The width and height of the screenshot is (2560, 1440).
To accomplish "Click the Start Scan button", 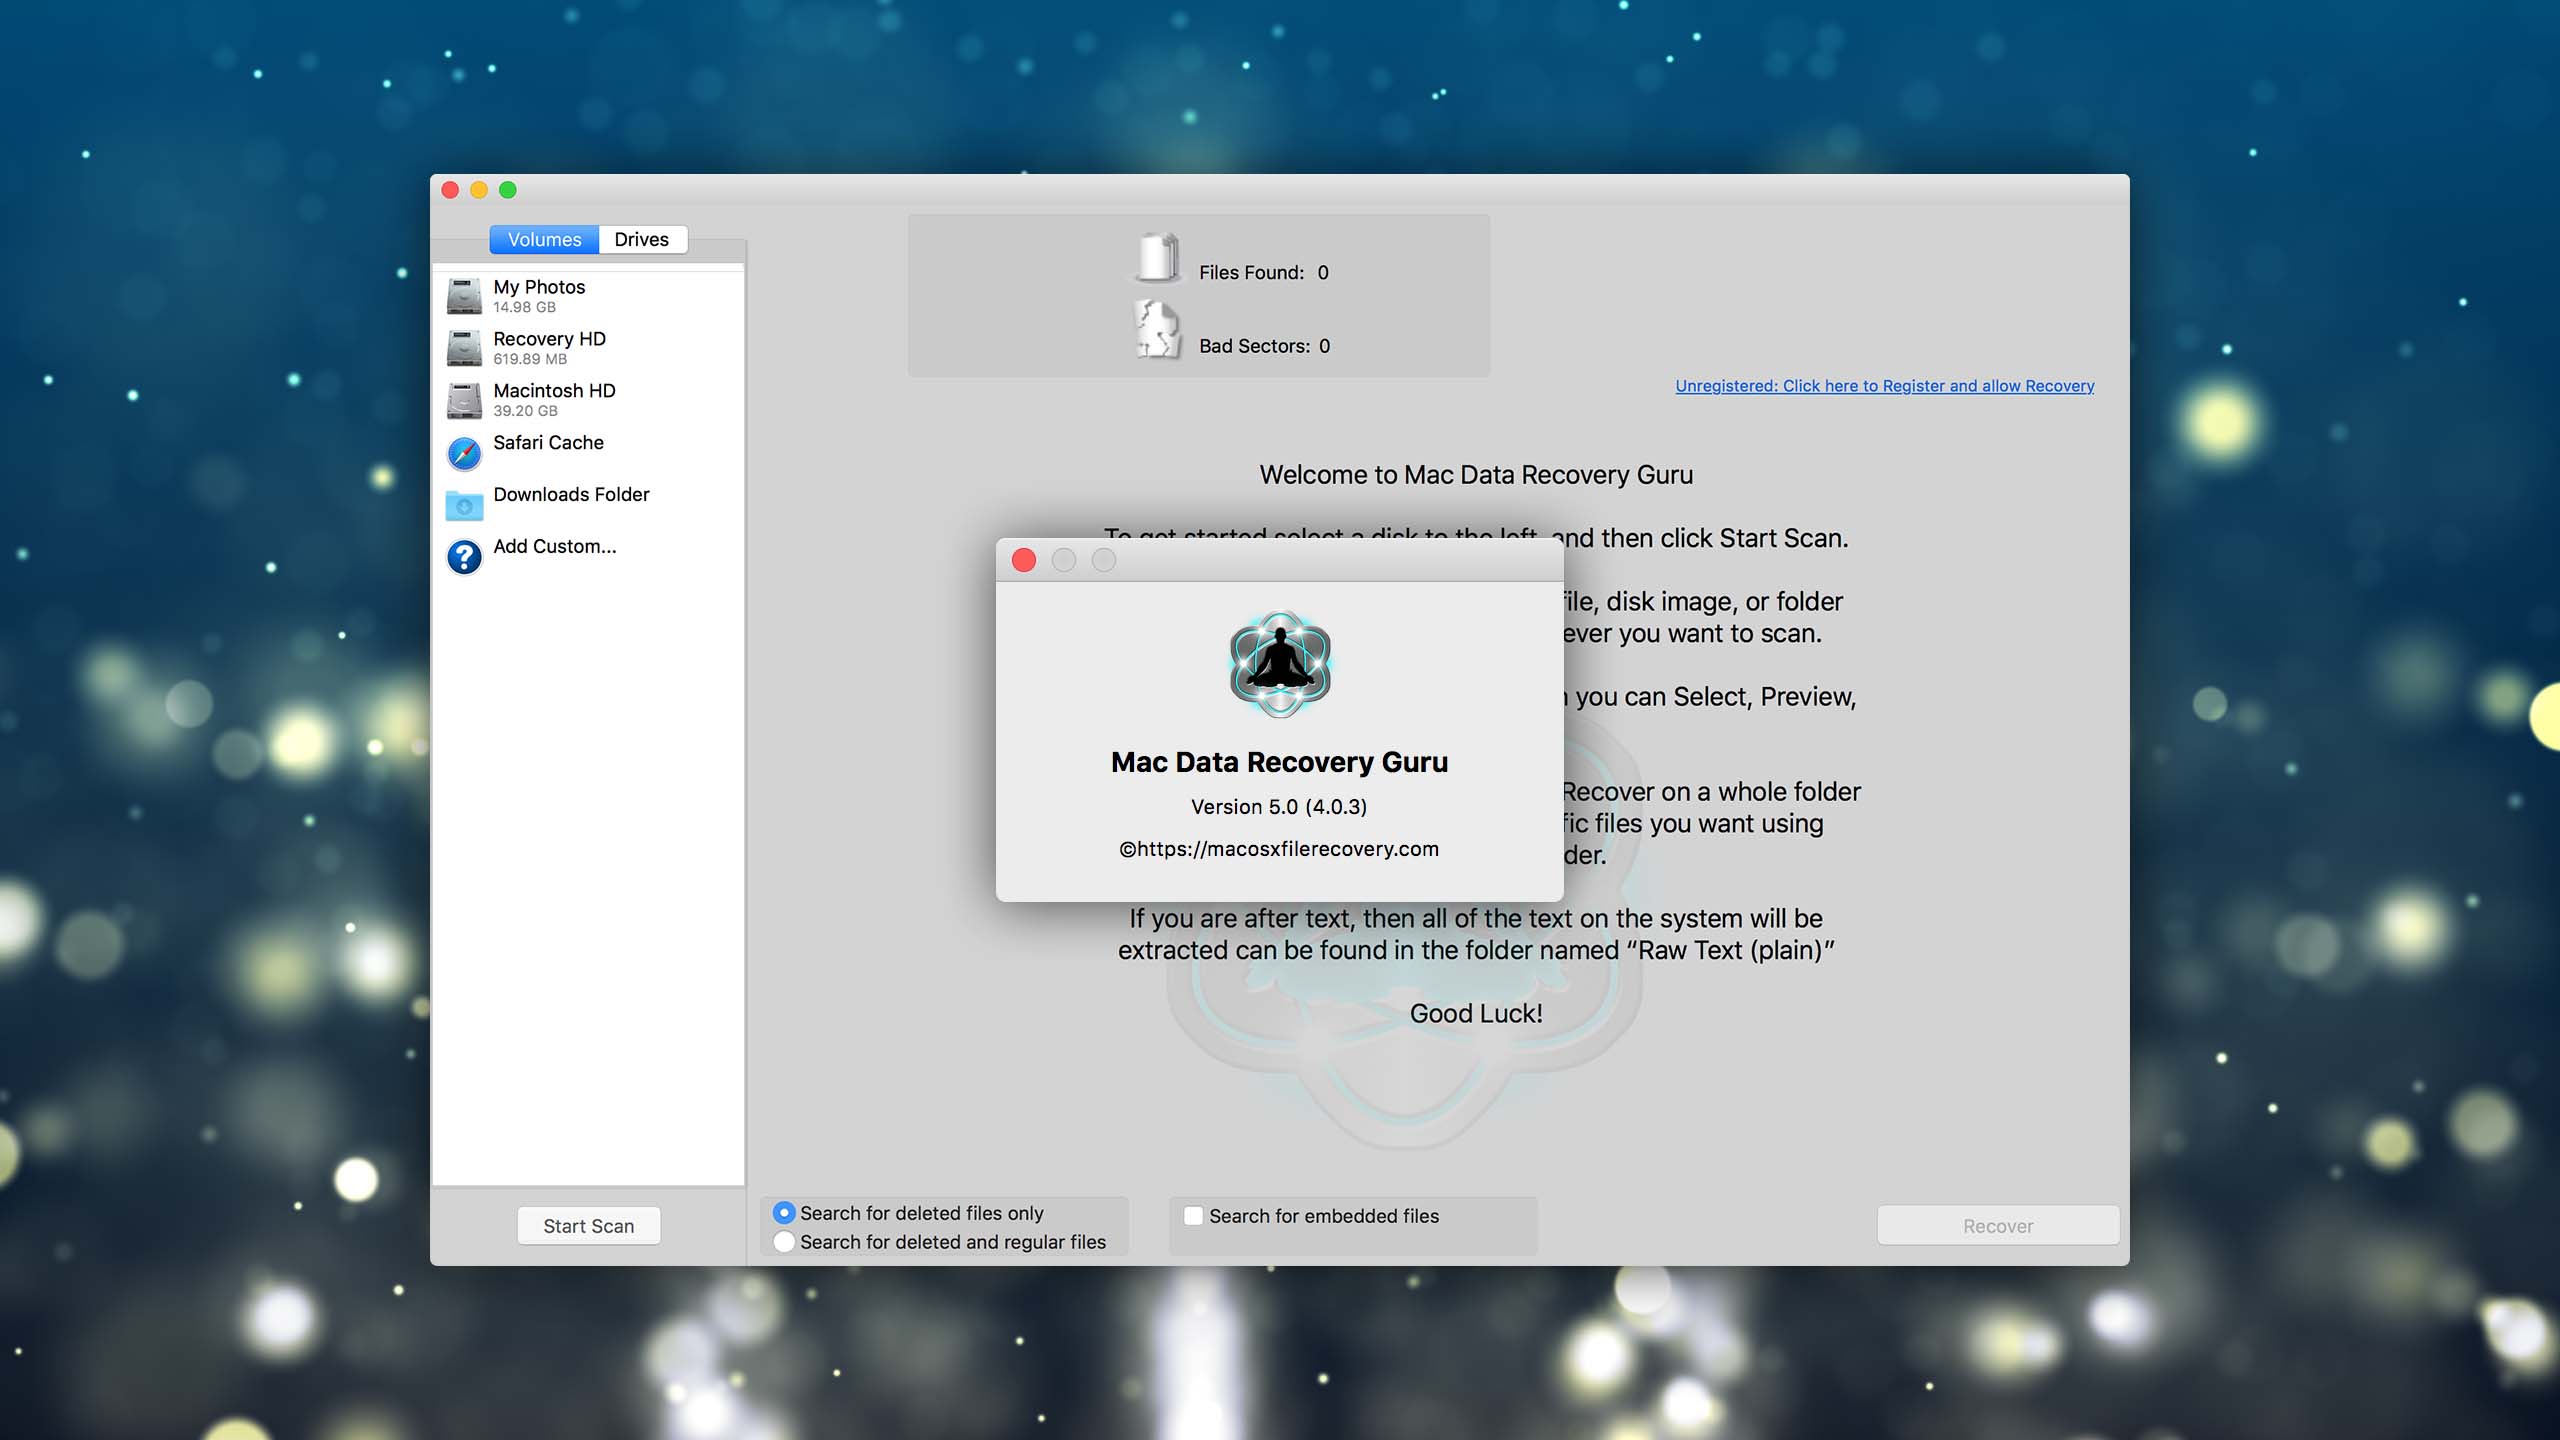I will coord(588,1226).
